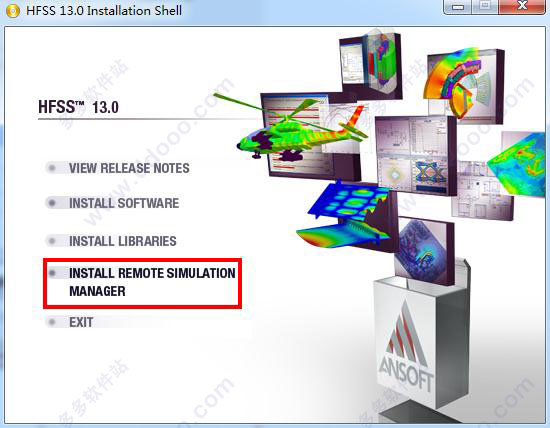
Task: Open View Release Notes link
Action: pos(129,168)
